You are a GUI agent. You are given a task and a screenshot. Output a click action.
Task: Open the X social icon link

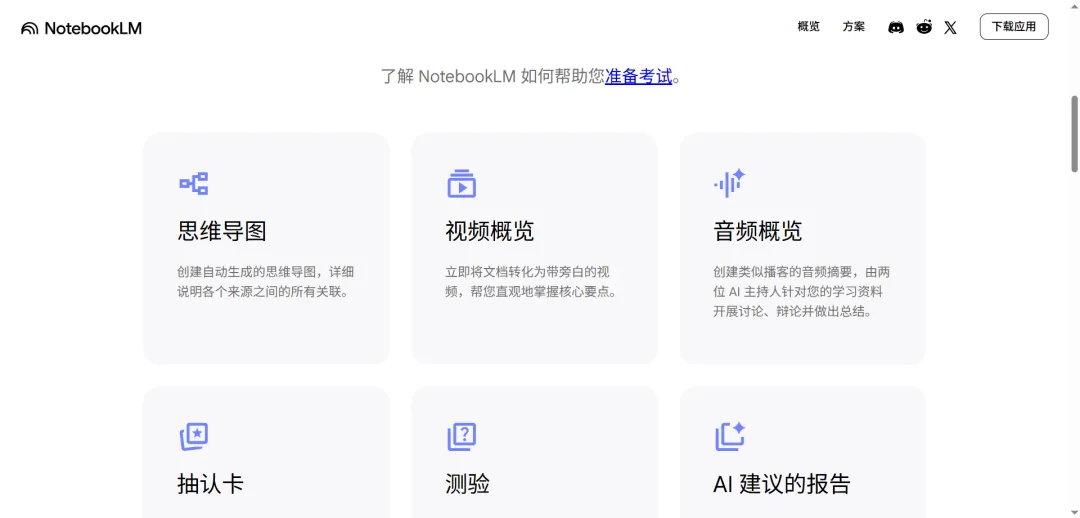(951, 28)
